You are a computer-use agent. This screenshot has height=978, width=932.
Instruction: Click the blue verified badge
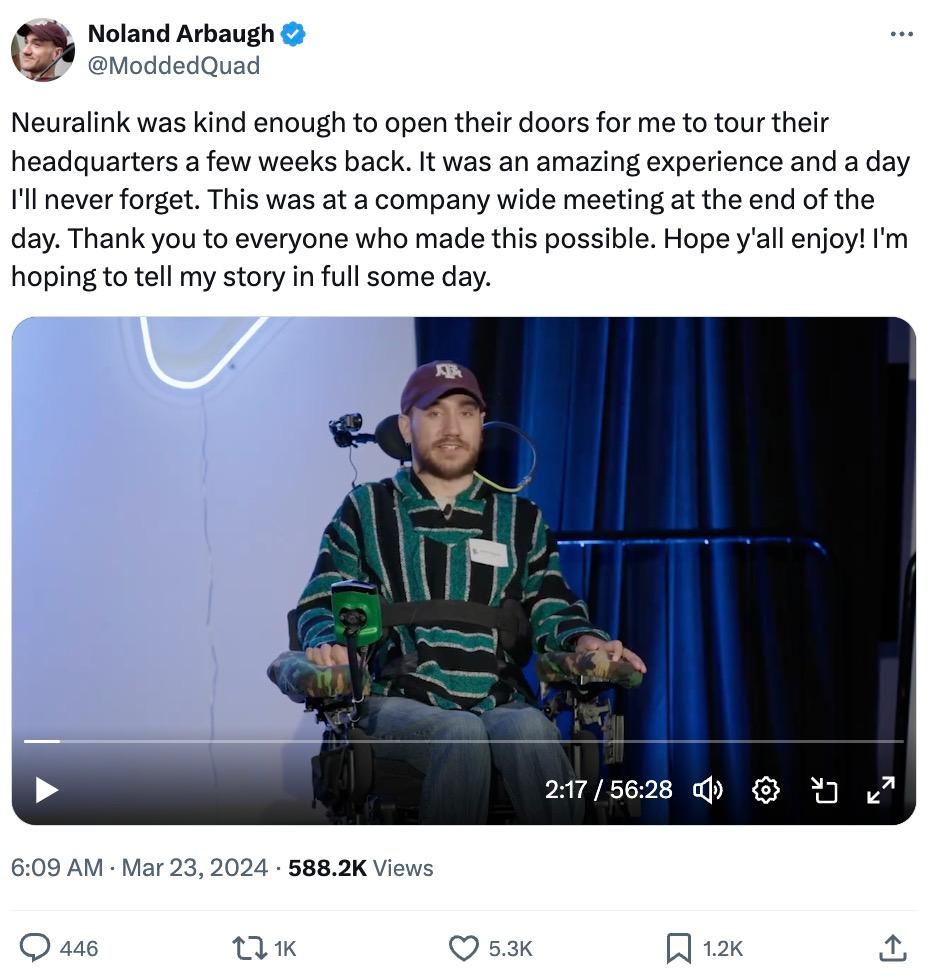click(x=293, y=34)
